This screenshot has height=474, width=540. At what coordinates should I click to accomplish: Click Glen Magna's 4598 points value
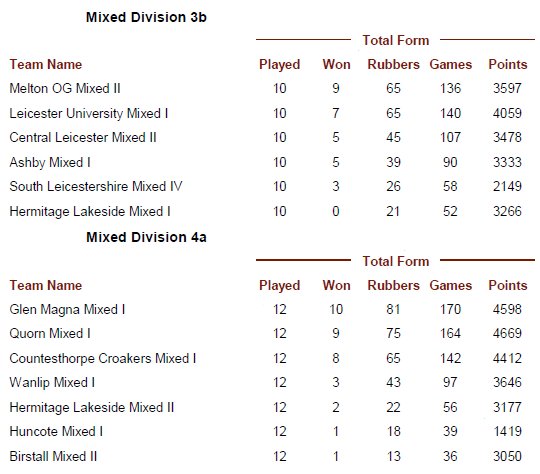tap(507, 309)
